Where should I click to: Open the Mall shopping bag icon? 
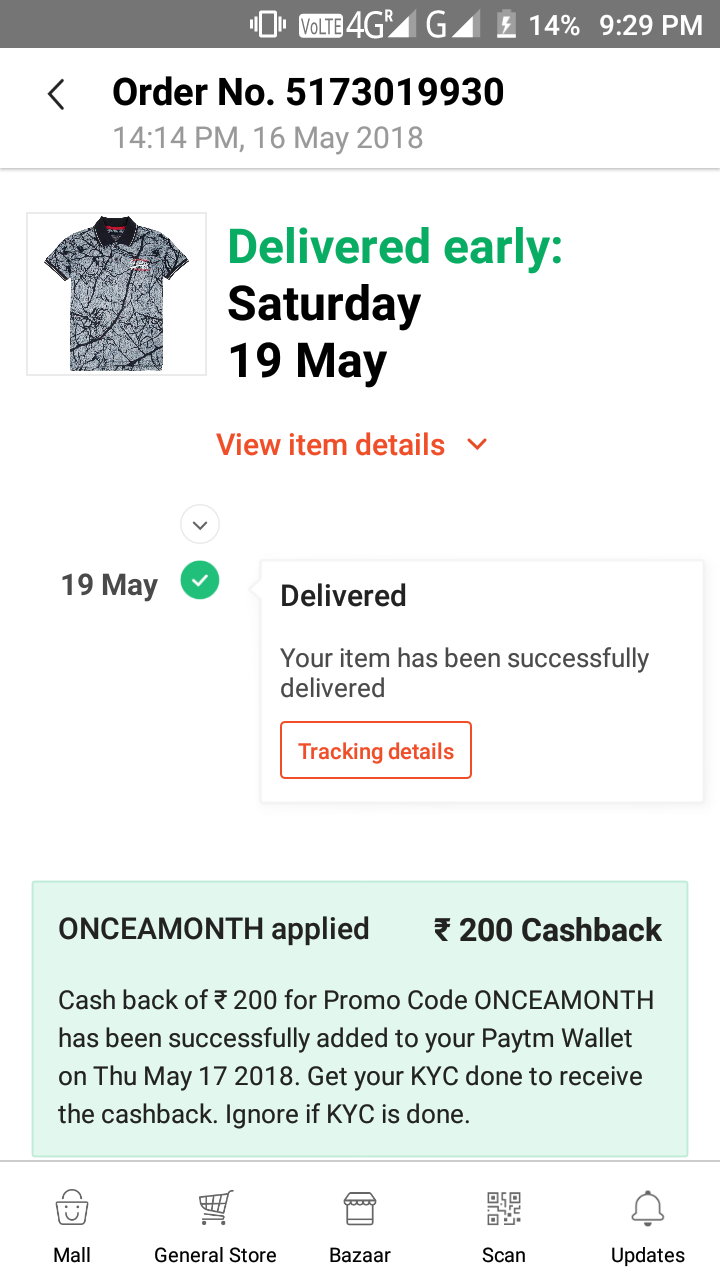72,1207
